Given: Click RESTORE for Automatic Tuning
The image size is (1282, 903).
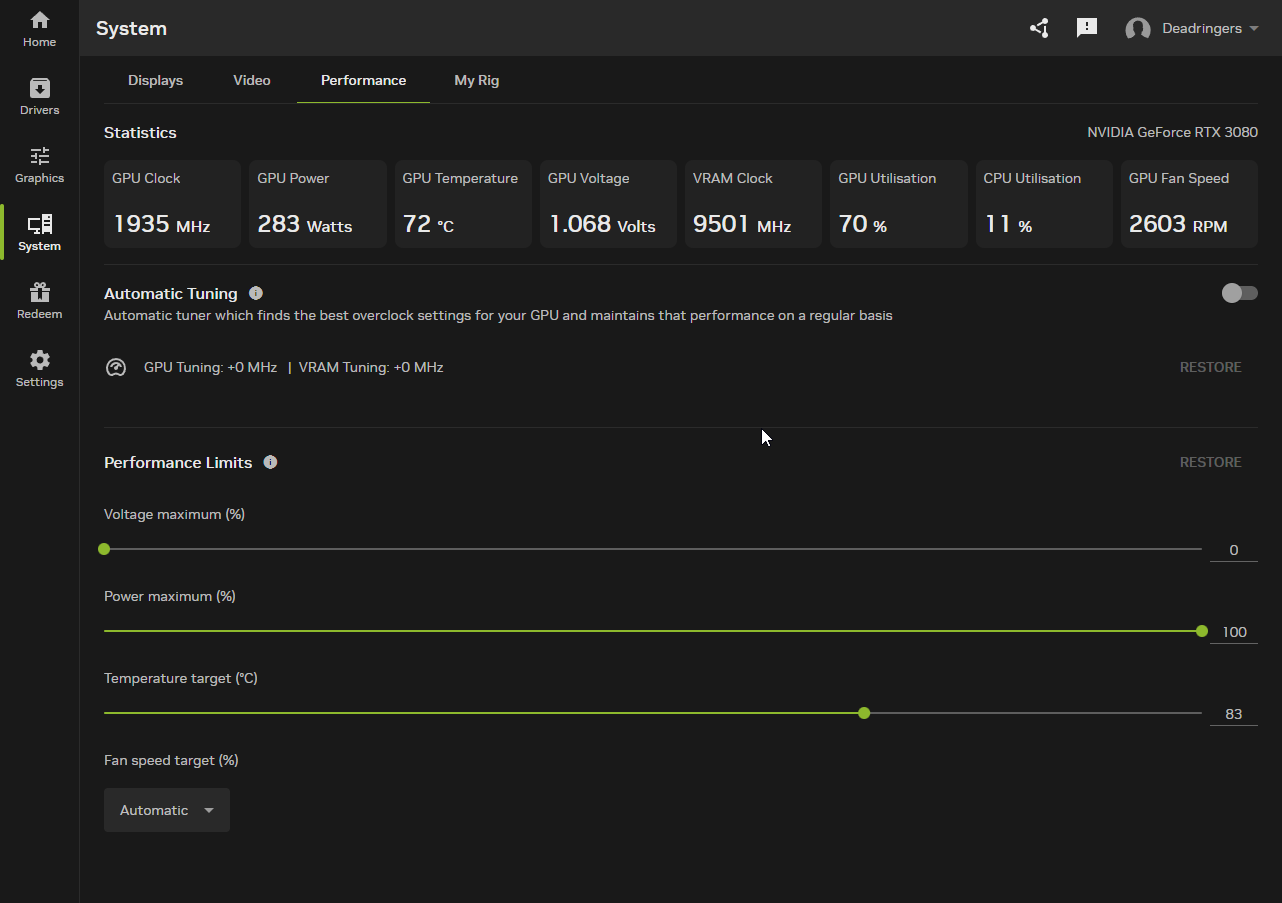Looking at the screenshot, I should (1210, 367).
